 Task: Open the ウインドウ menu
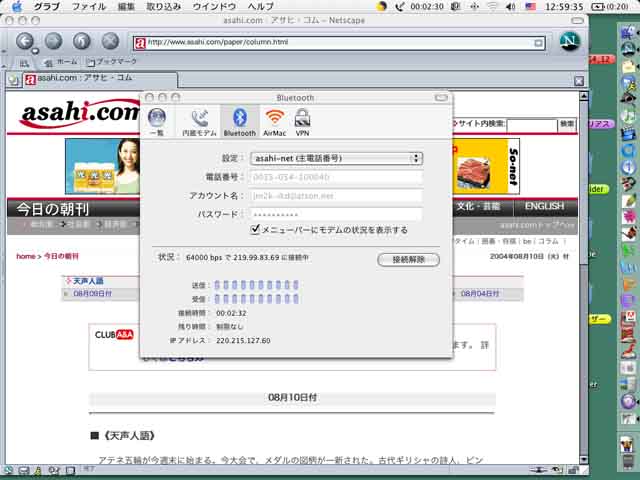tap(214, 7)
